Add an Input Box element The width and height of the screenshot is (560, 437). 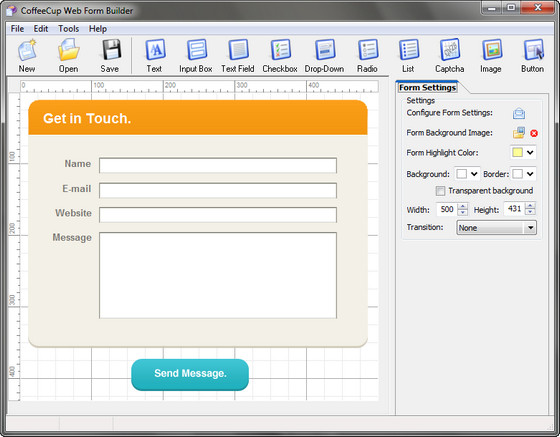(196, 56)
